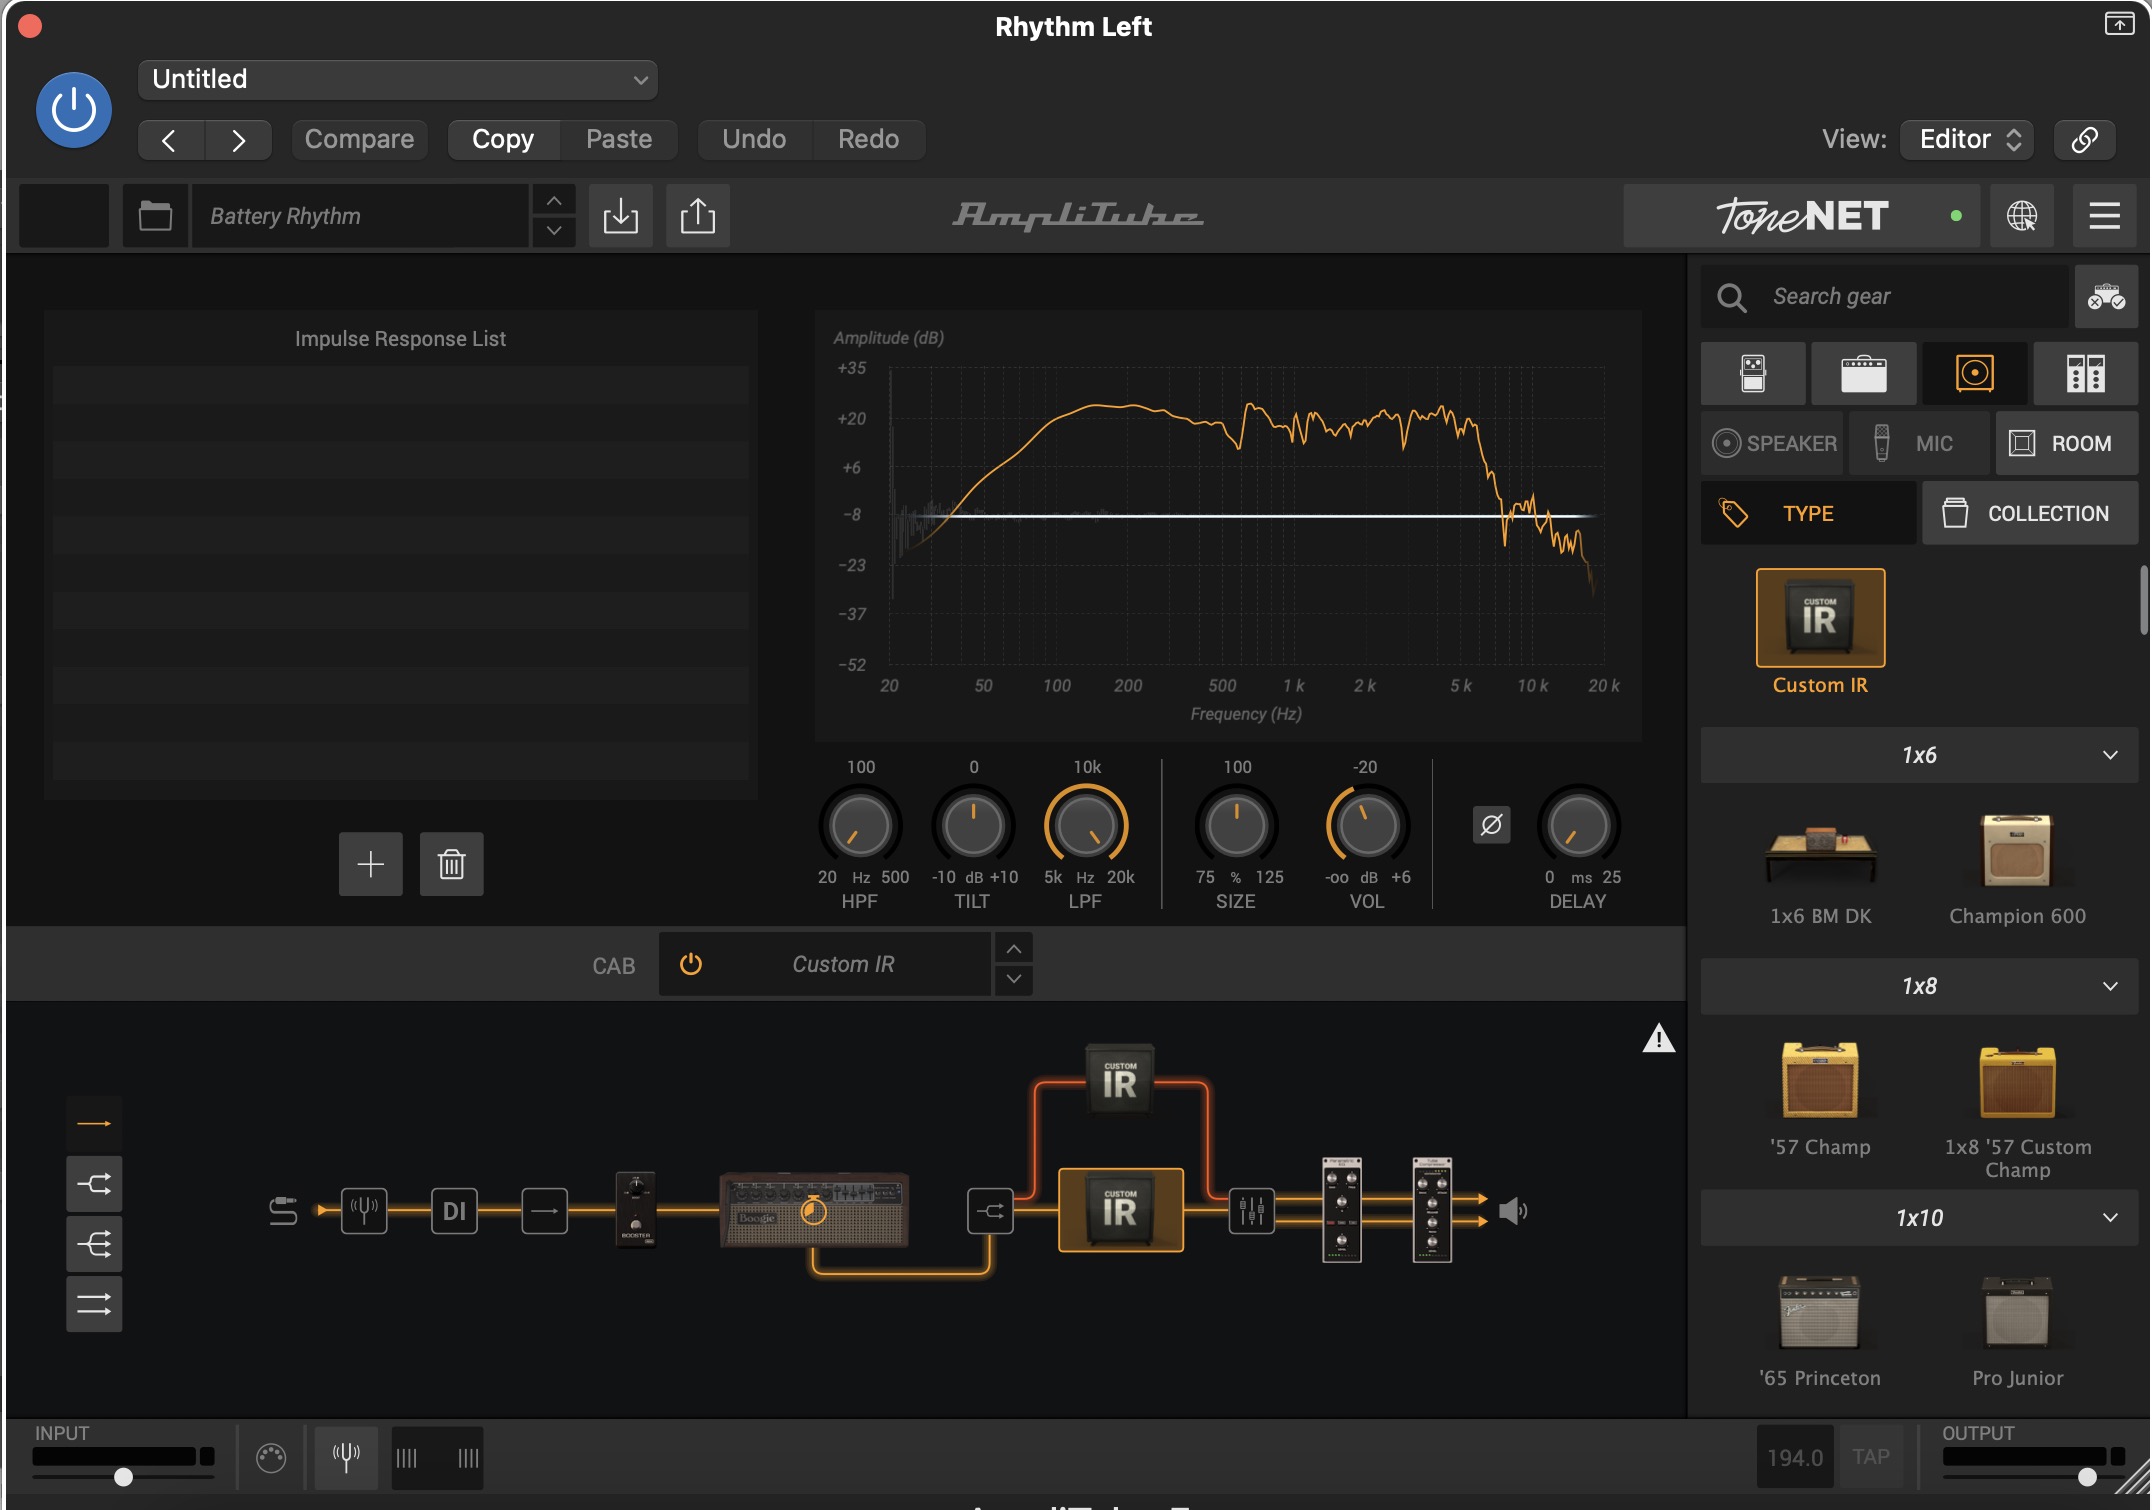The image size is (2152, 1510).
Task: Click the link chain icon
Action: coord(2085,139)
